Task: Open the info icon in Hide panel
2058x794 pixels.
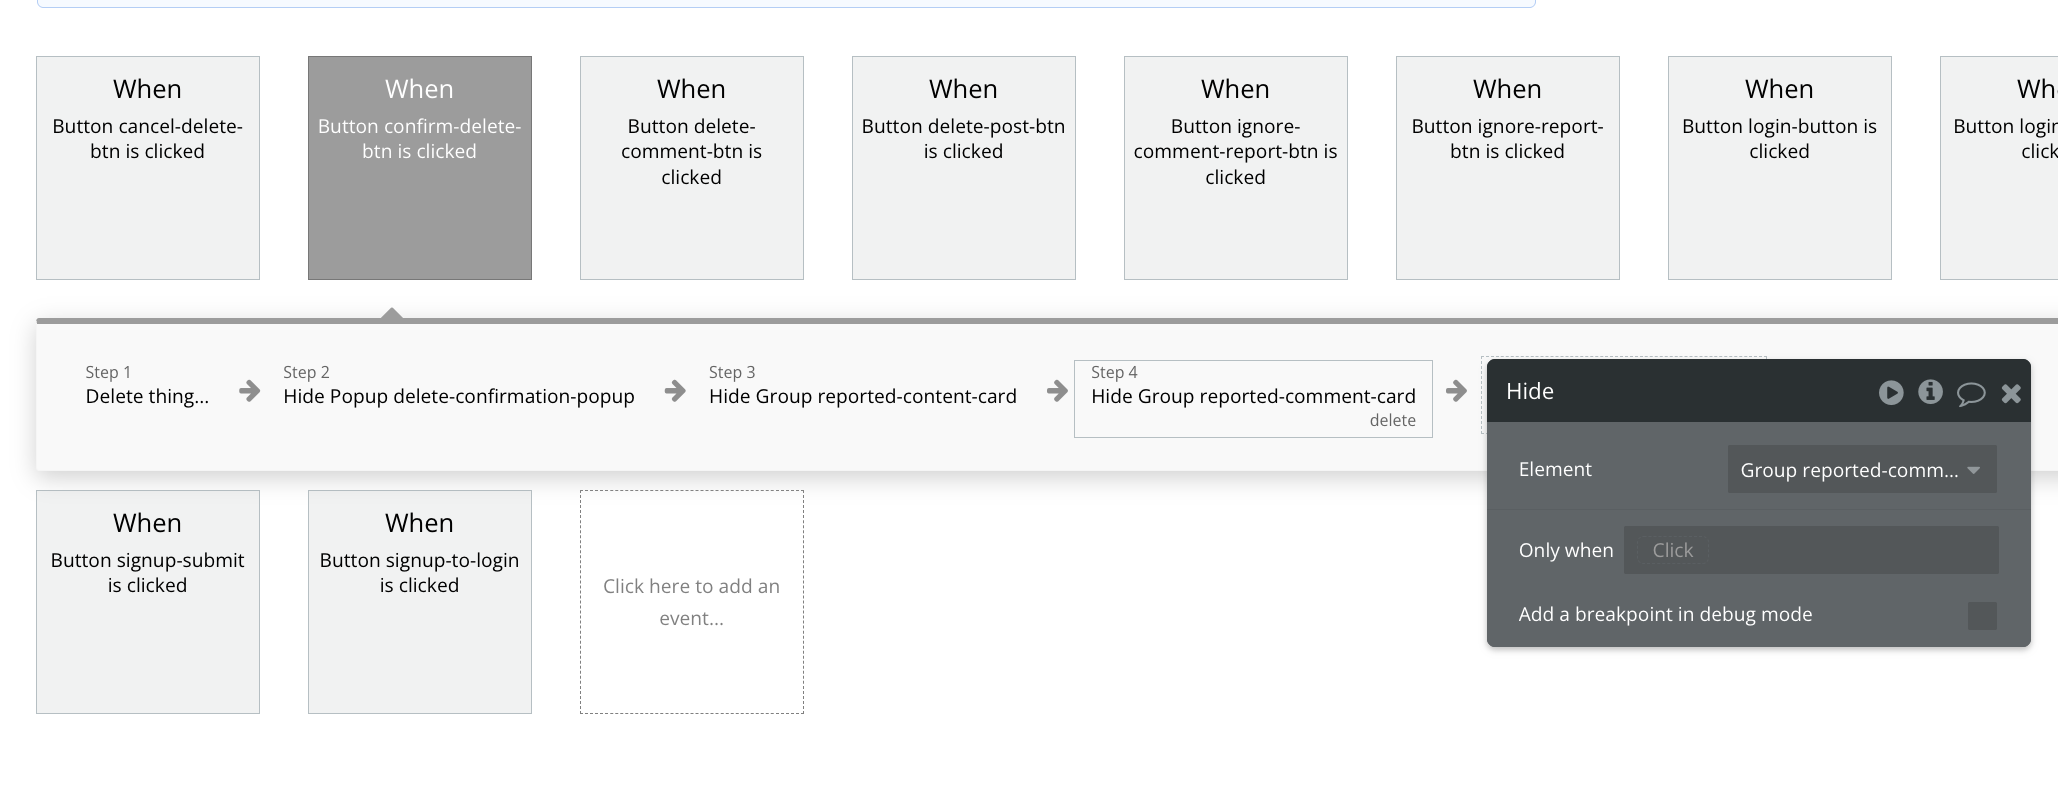Action: (1930, 392)
